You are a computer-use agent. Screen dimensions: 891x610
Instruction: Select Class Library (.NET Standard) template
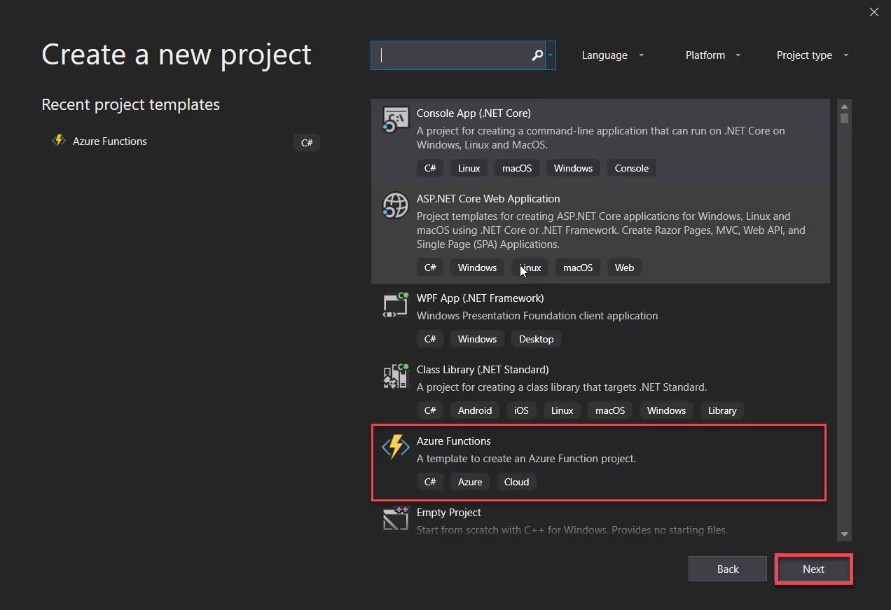pyautogui.click(x=600, y=390)
